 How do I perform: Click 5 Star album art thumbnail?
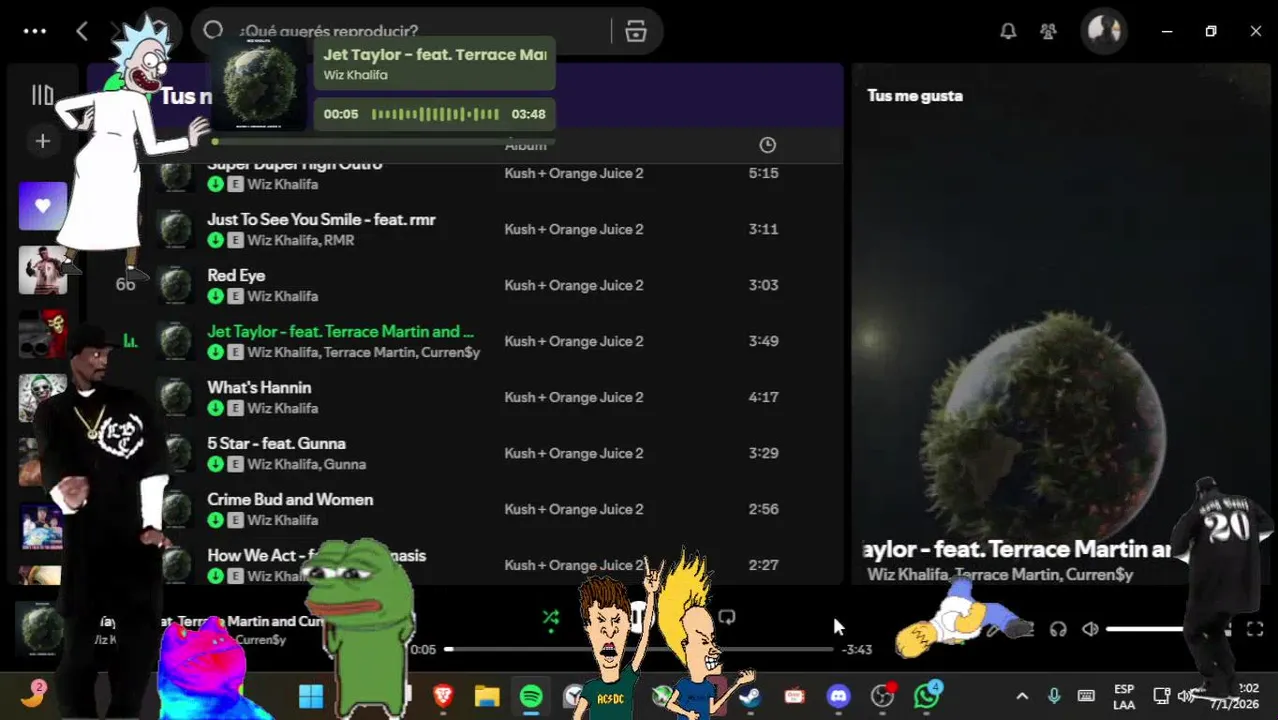176,453
